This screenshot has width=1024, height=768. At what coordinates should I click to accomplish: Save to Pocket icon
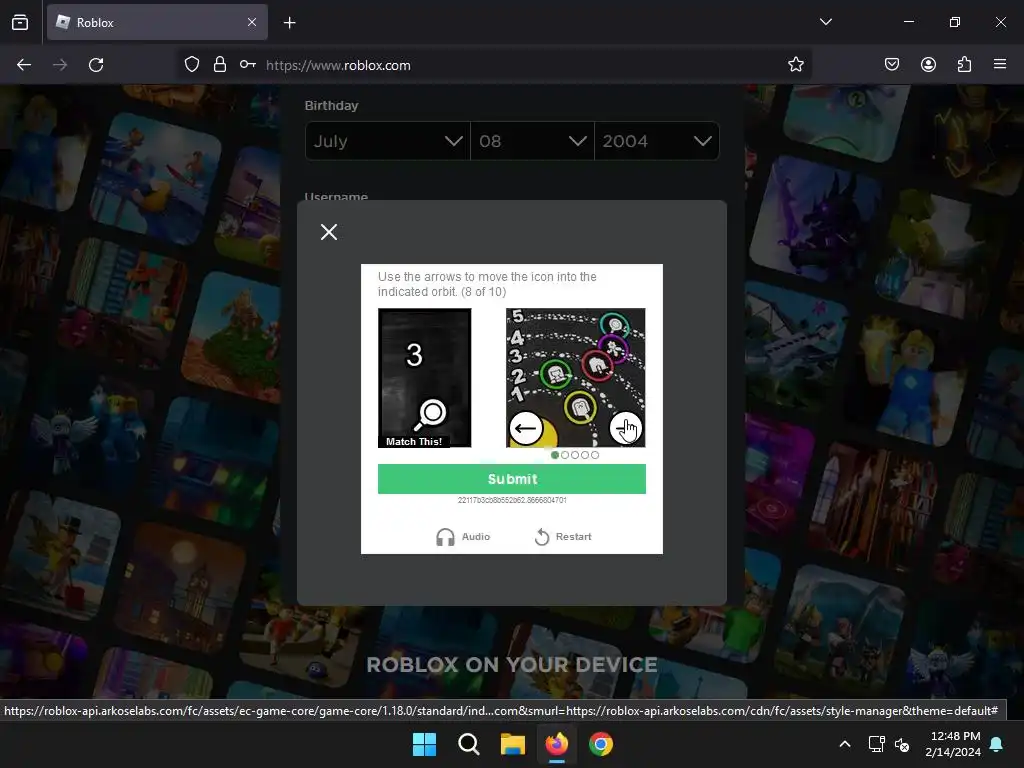point(892,64)
